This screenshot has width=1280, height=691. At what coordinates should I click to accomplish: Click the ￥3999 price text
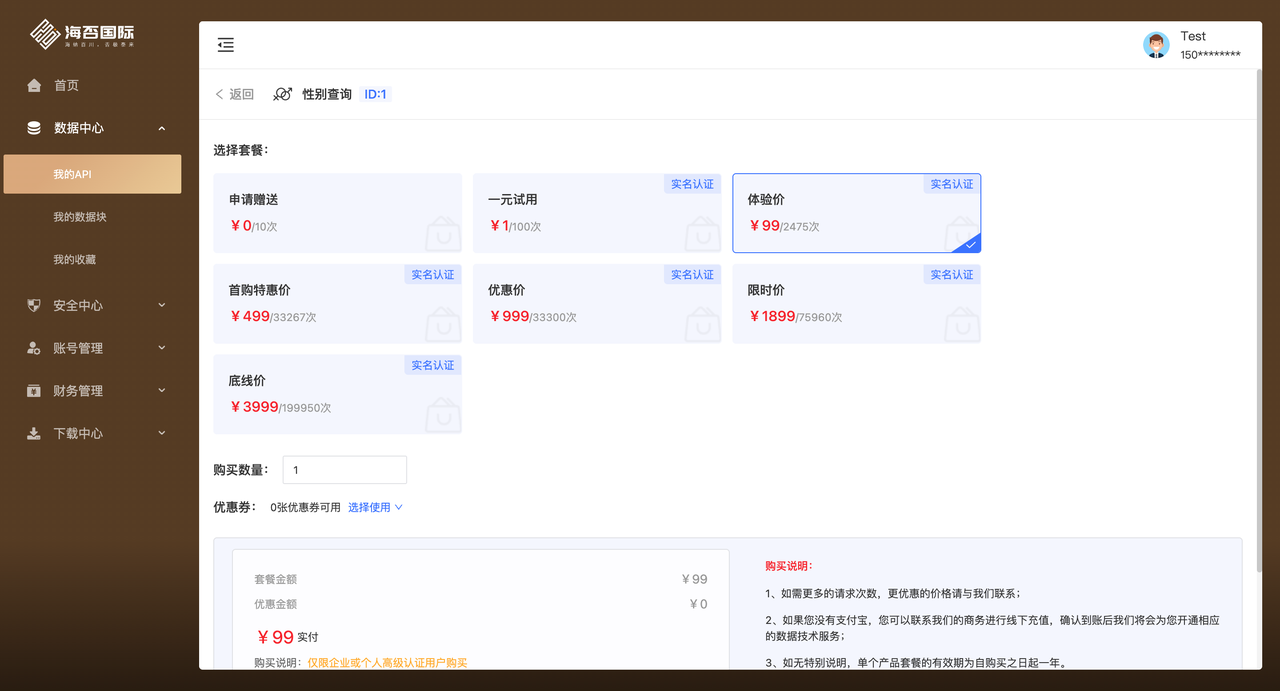click(254, 406)
